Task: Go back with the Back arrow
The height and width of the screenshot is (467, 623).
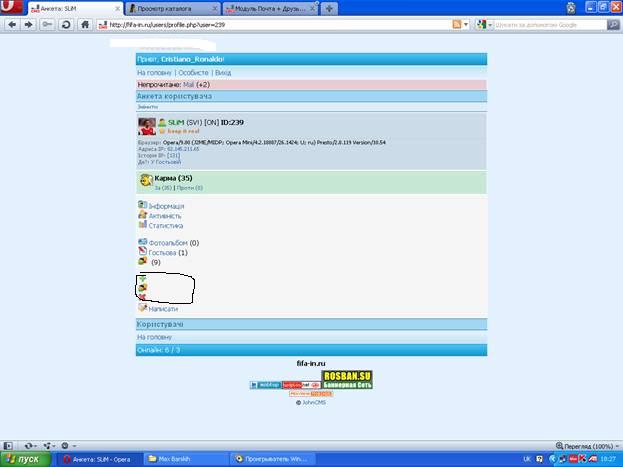Action: click(12, 25)
